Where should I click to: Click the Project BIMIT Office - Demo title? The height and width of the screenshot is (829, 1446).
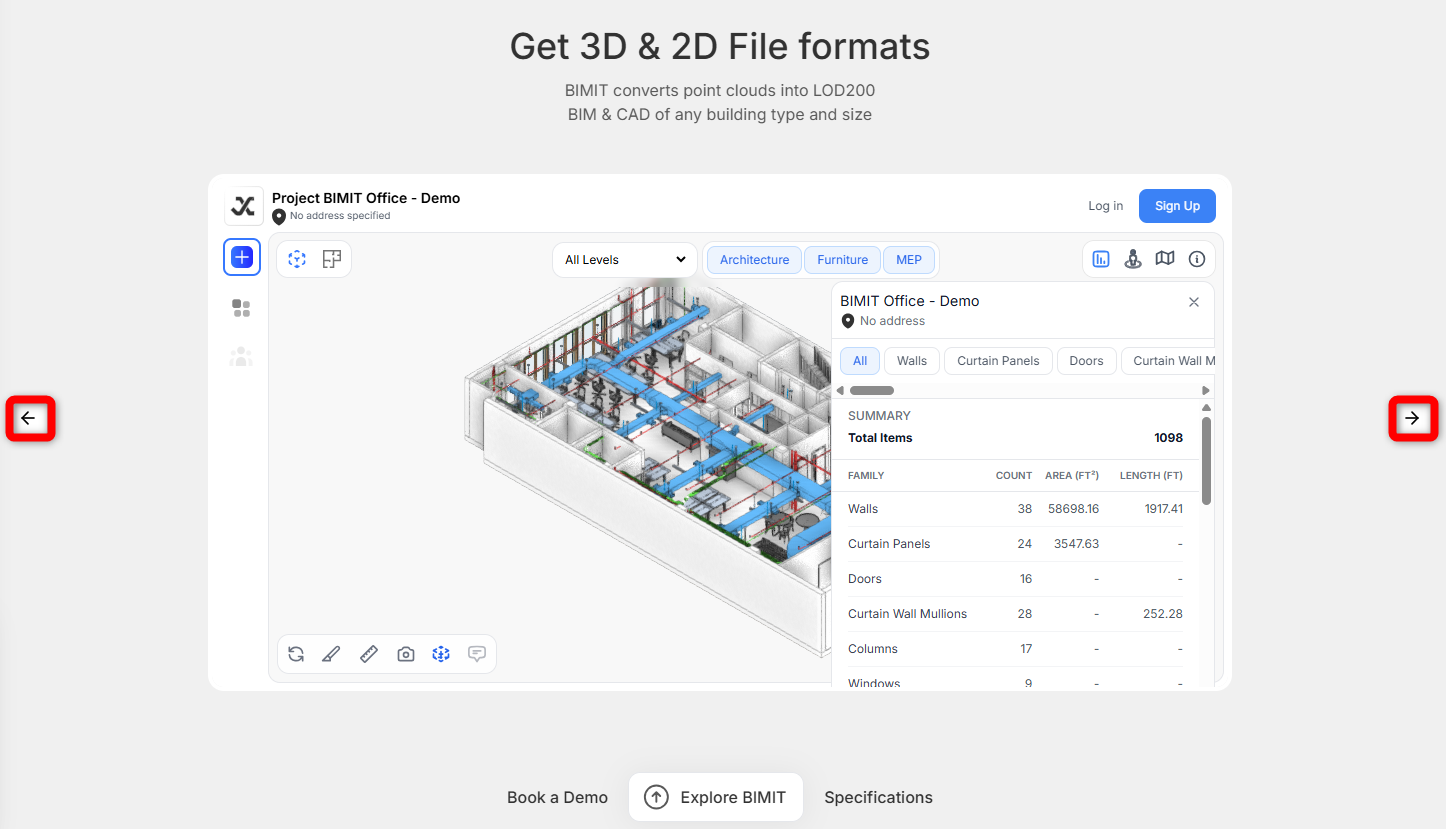[x=366, y=198]
